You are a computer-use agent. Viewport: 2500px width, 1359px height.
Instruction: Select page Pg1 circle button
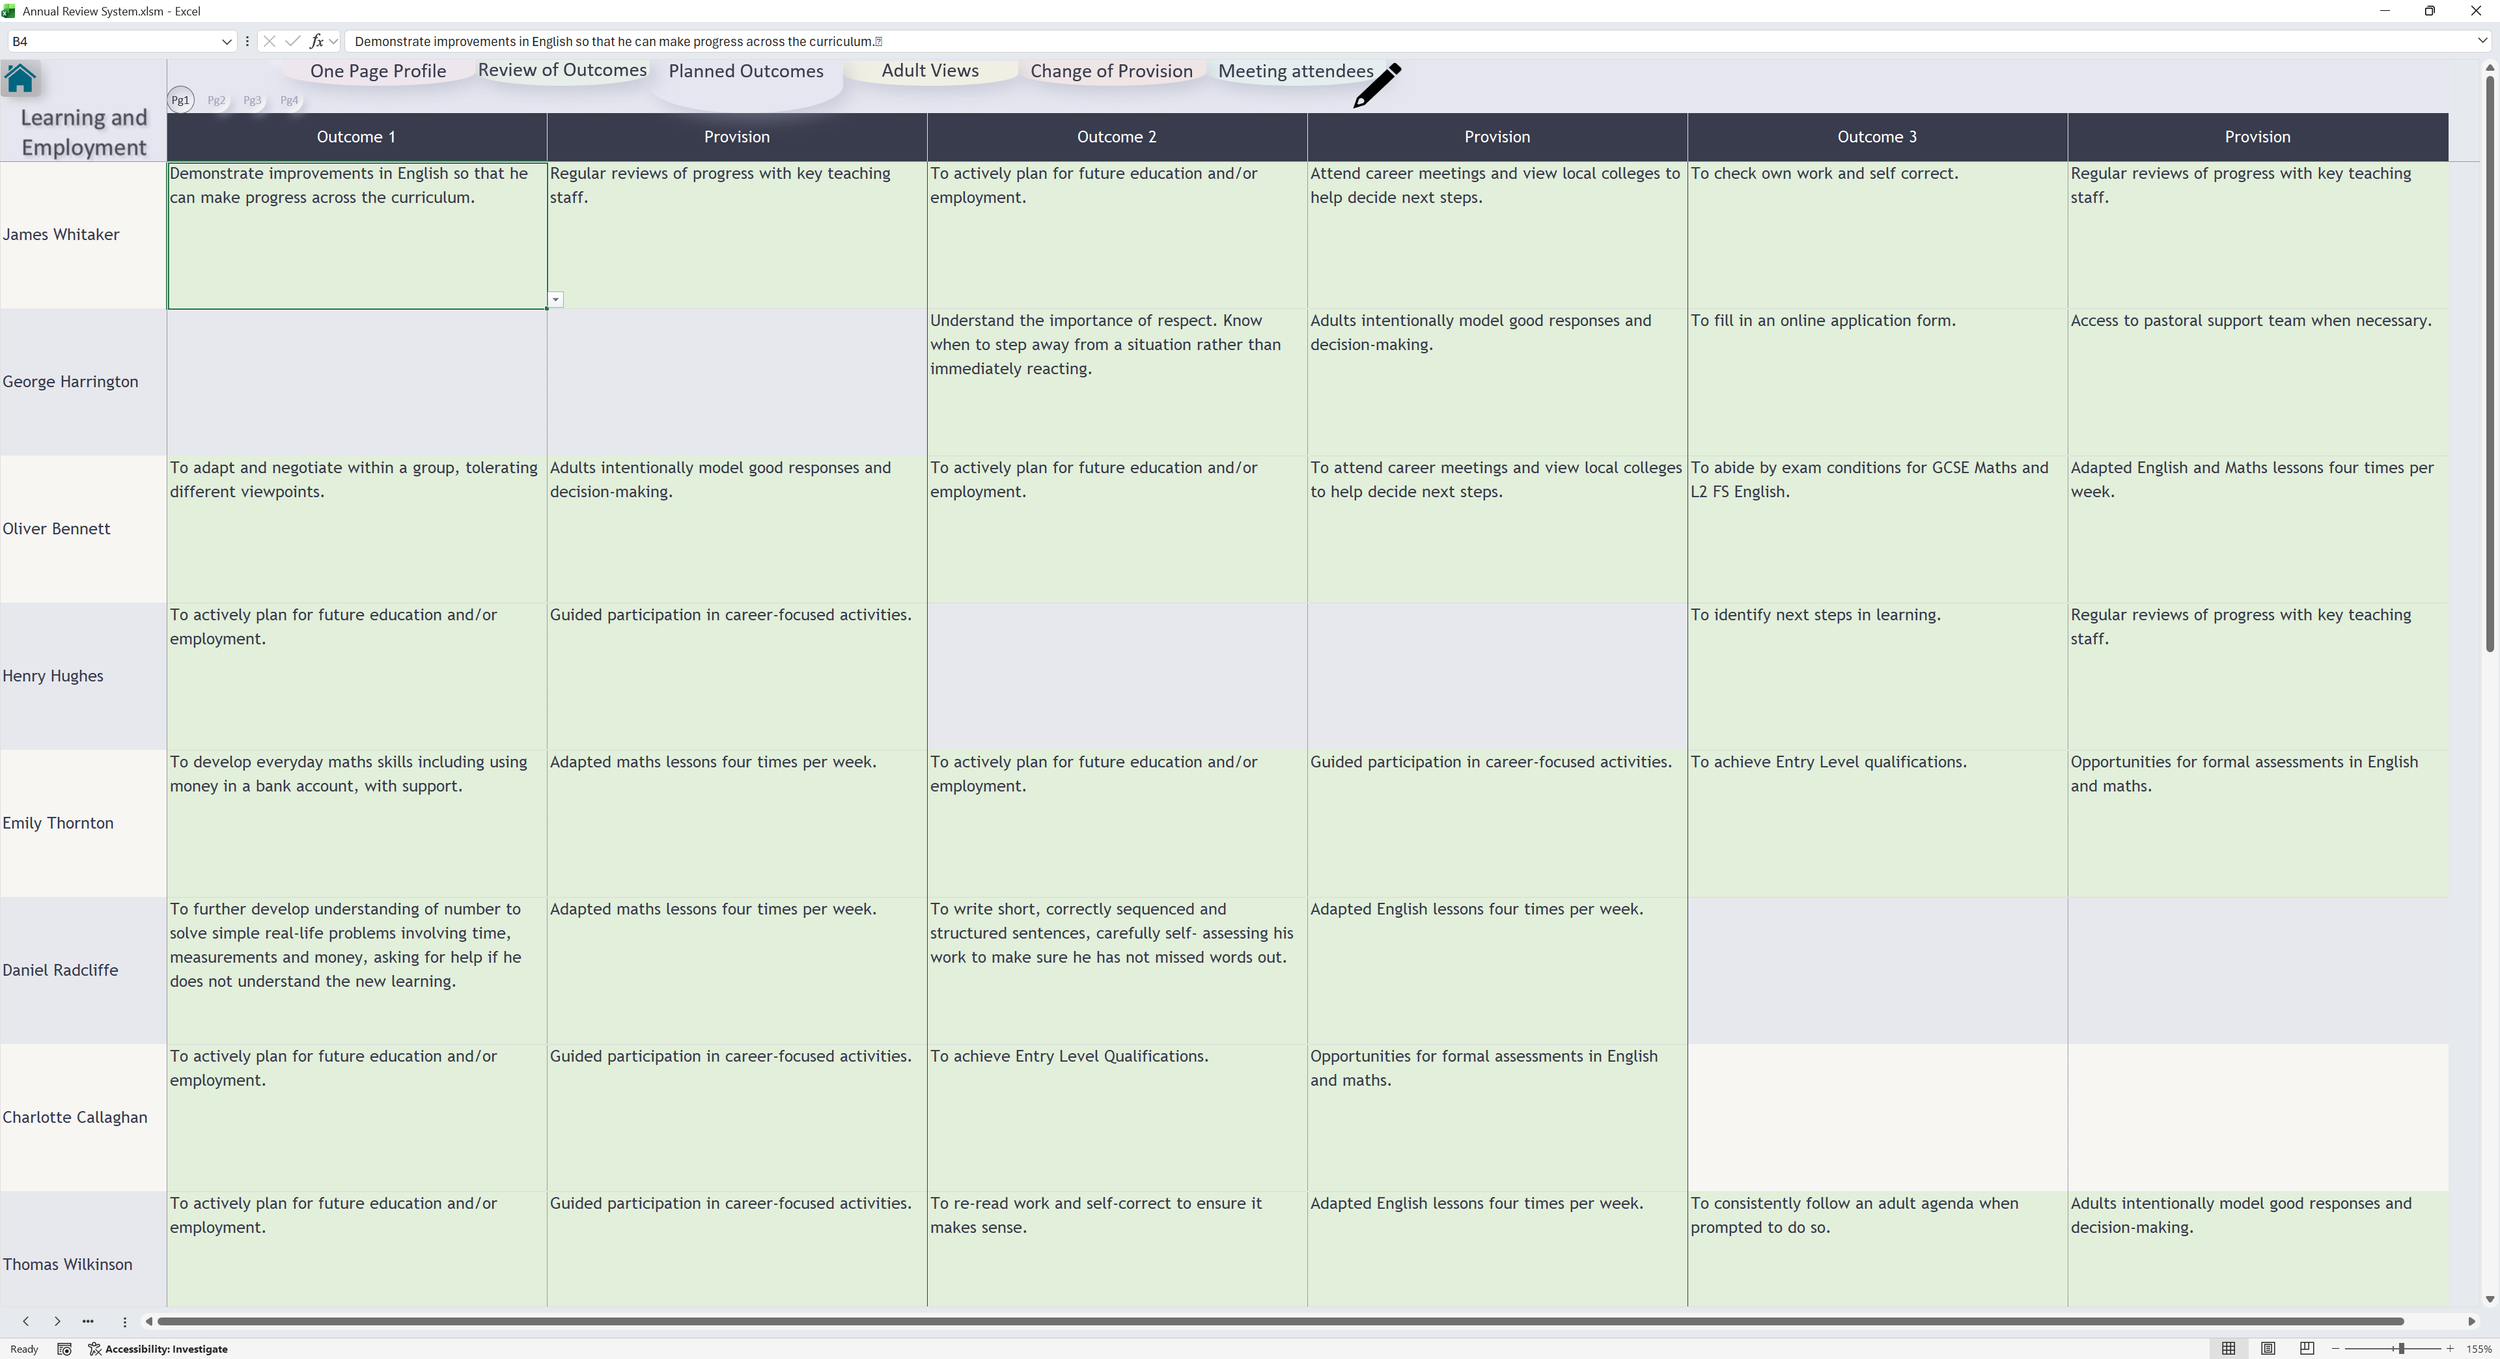click(180, 100)
